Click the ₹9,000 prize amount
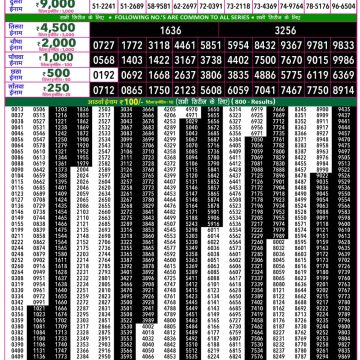The height and width of the screenshot is (360, 360). point(55,4)
